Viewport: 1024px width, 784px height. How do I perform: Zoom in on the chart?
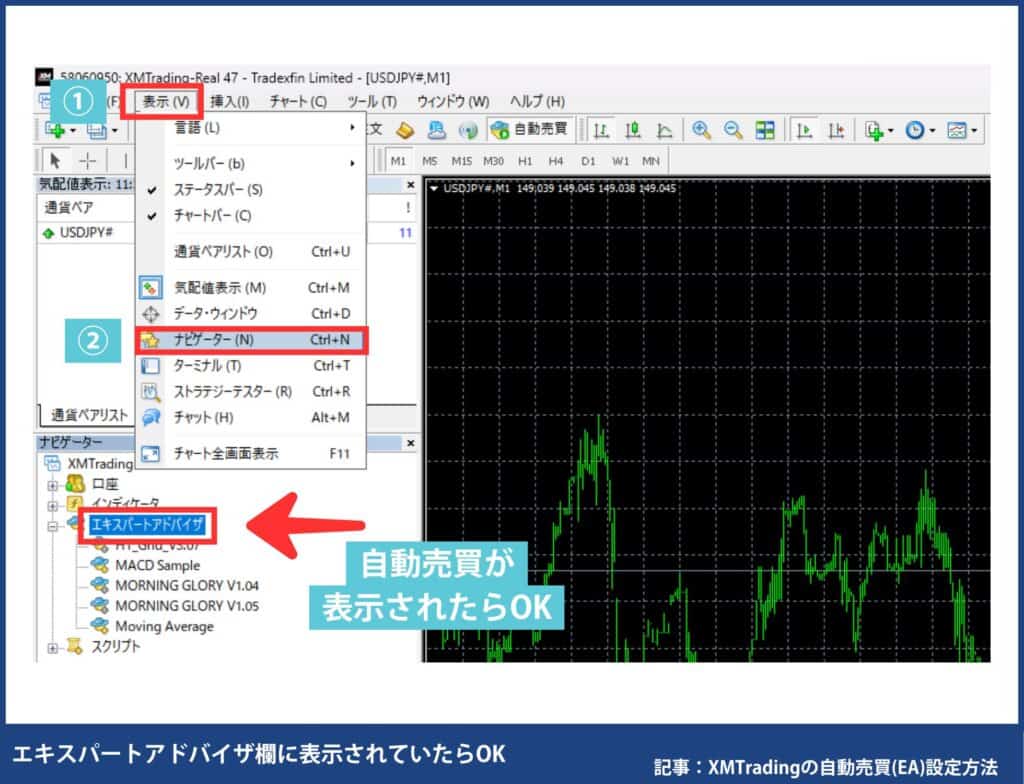click(701, 130)
